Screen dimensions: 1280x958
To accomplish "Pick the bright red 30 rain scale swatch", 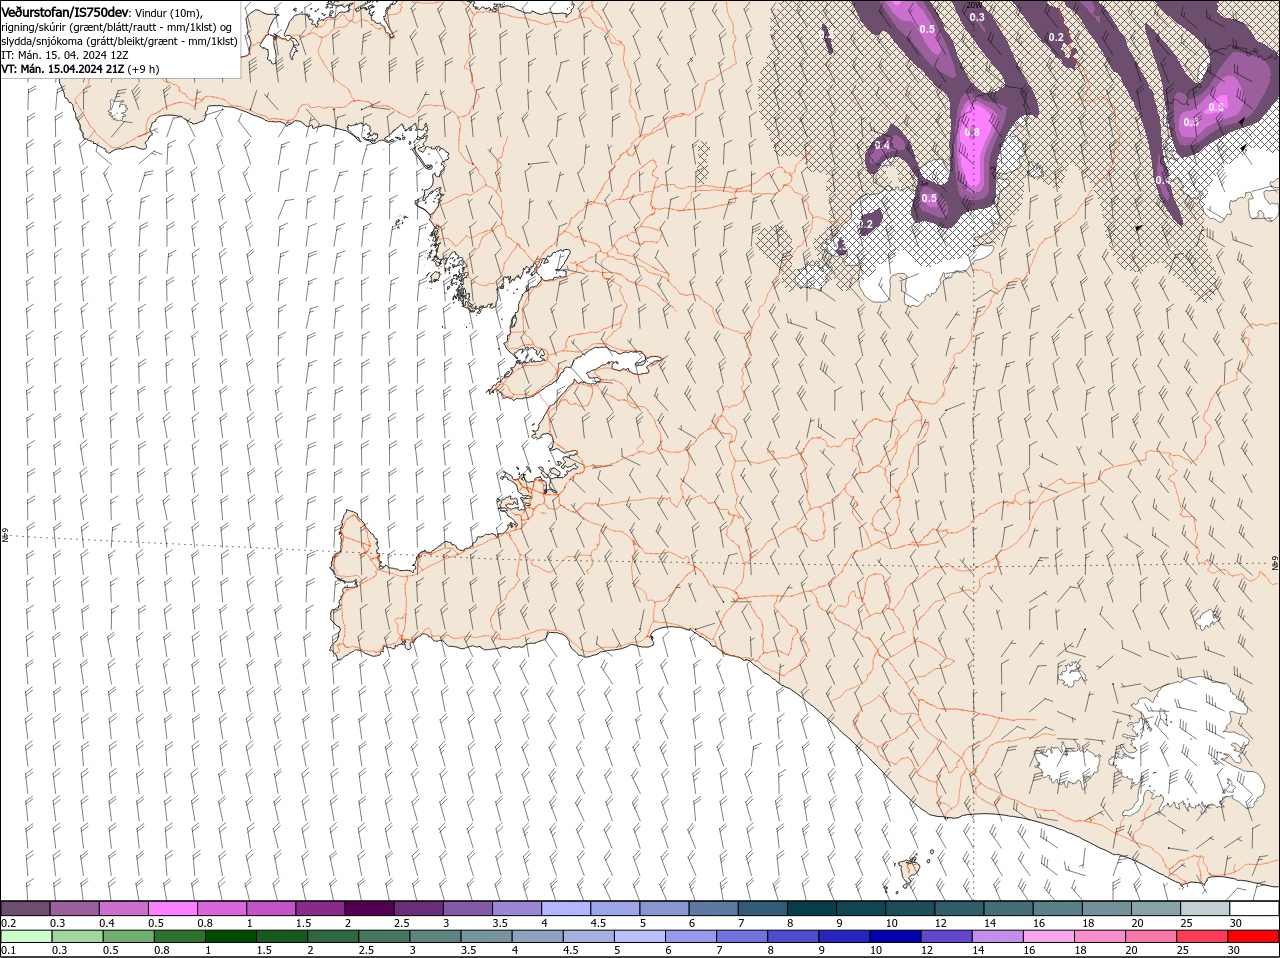I will 1254,937.
